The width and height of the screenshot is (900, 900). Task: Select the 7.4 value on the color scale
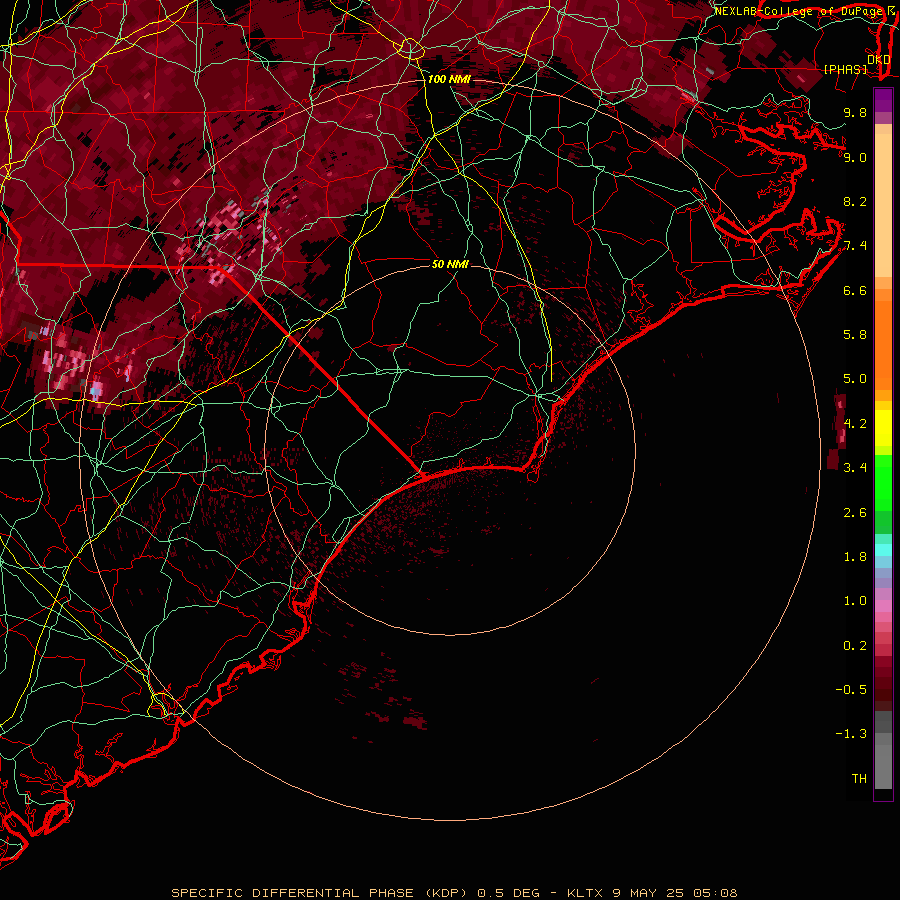click(855, 246)
